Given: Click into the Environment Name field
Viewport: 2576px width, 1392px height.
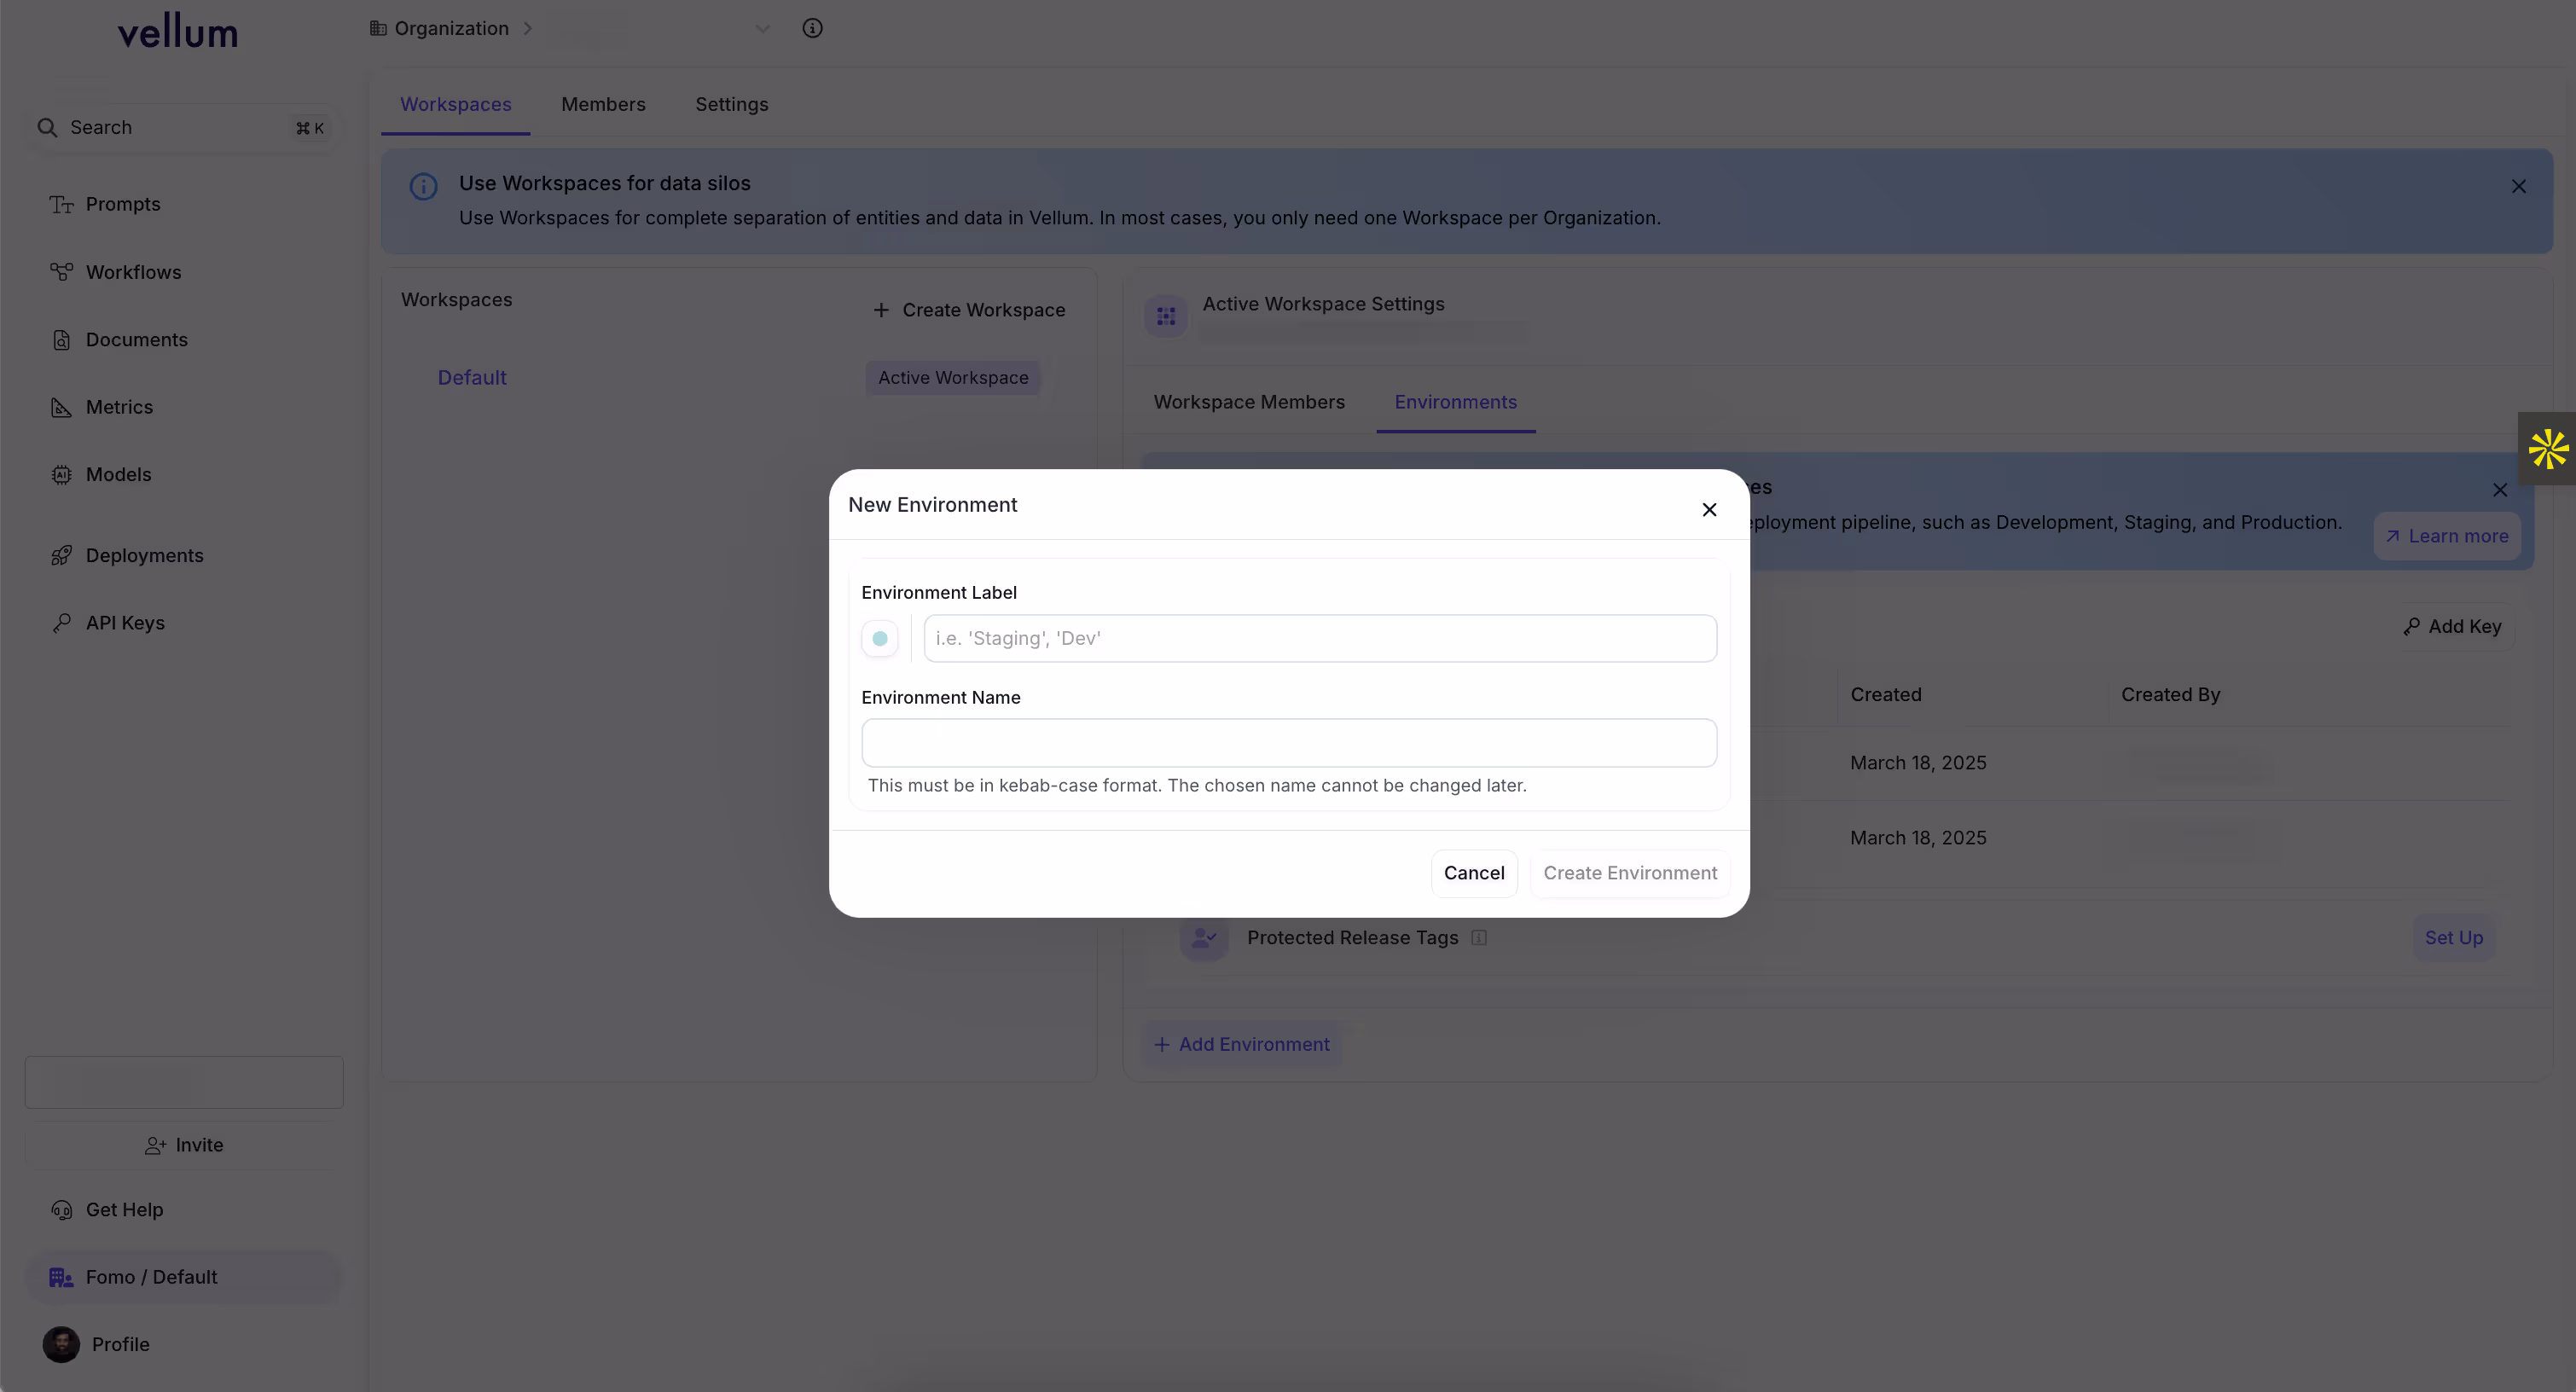Looking at the screenshot, I should point(1288,743).
